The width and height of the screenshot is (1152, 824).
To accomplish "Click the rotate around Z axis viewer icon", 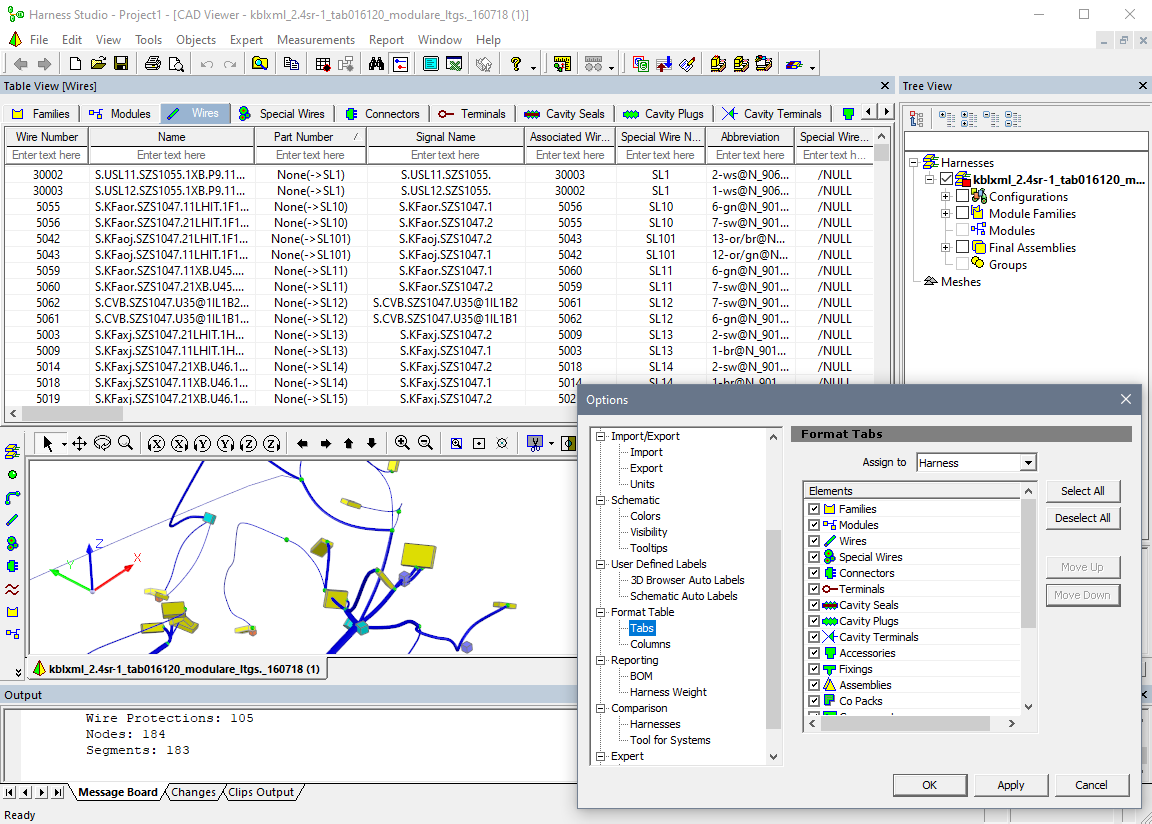I will (x=246, y=443).
